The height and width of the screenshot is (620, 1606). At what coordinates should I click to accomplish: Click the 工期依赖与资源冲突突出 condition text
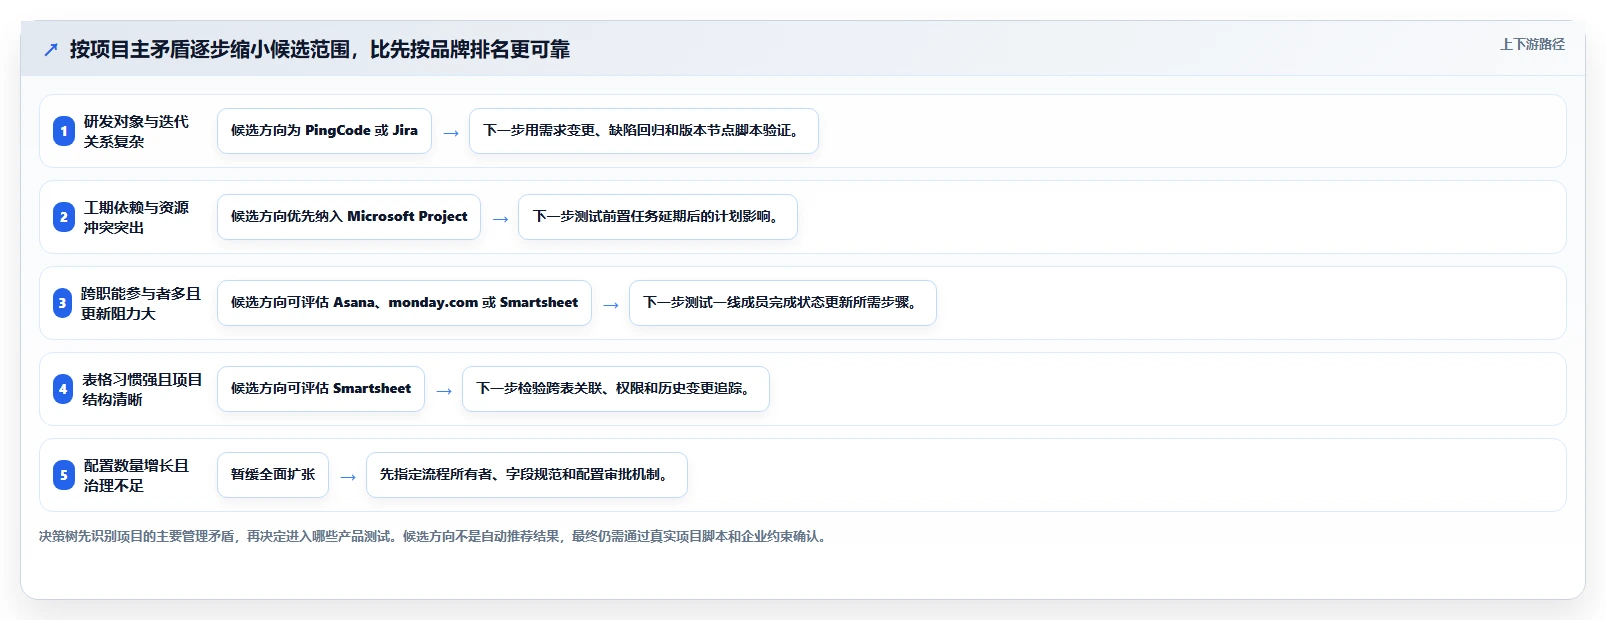click(x=136, y=217)
